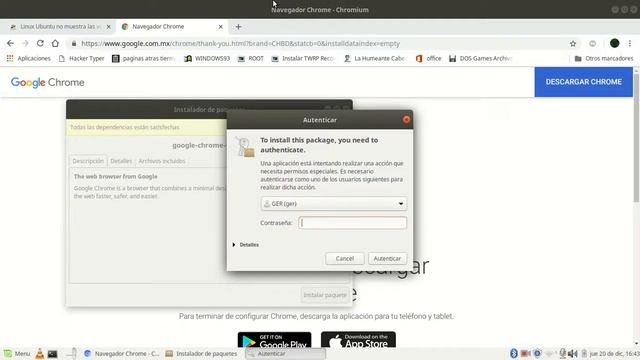Switch to Instalador de paquetes taskbar window

click(202, 354)
